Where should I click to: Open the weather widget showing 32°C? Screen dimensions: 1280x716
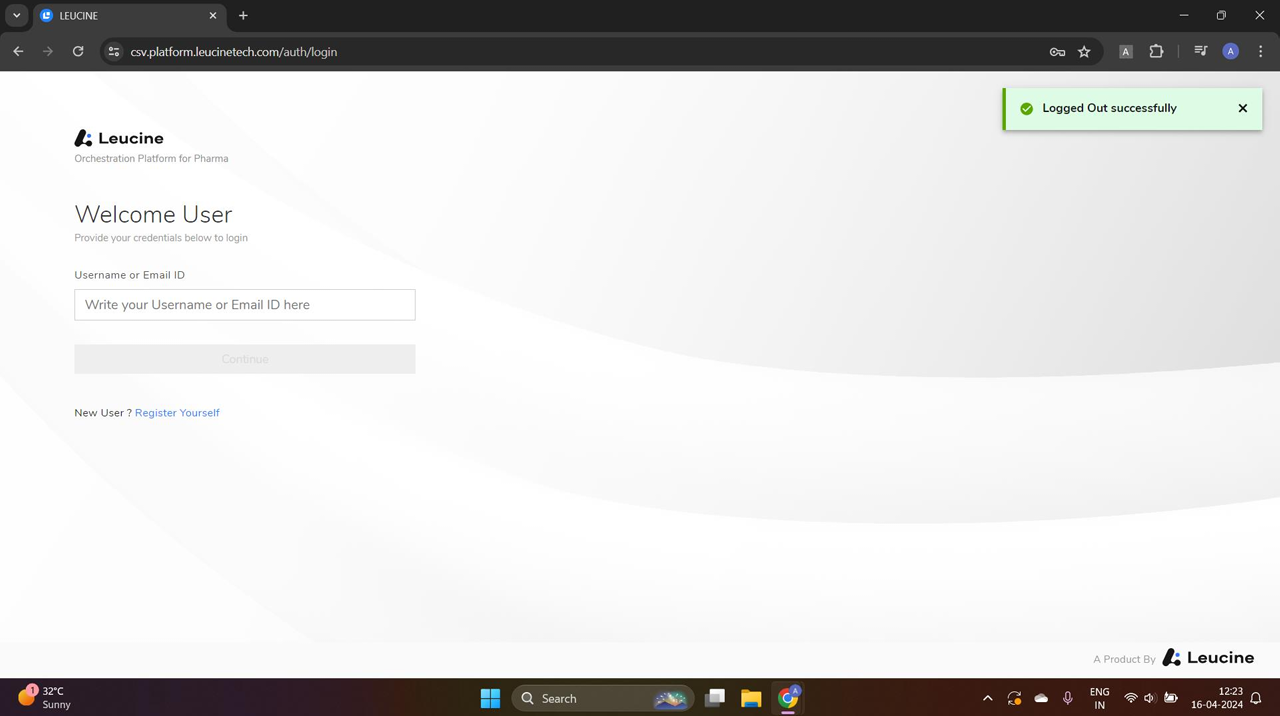[x=46, y=698]
